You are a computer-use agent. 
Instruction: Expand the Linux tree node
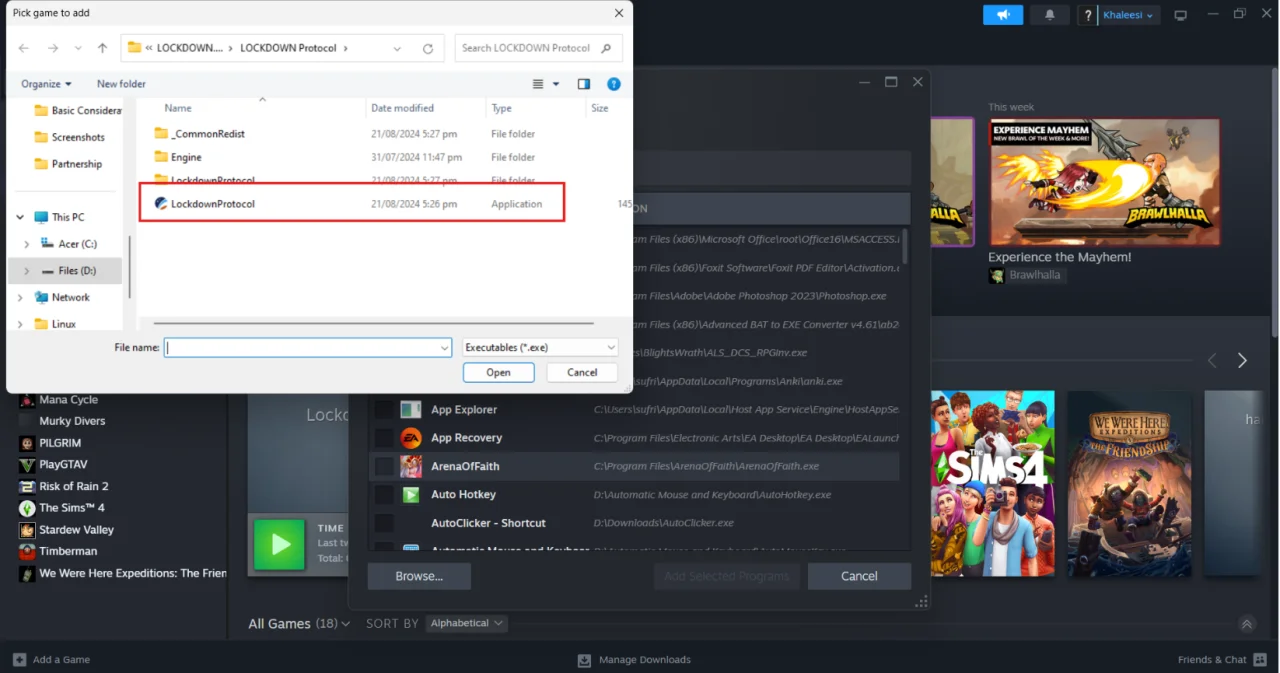pos(20,324)
